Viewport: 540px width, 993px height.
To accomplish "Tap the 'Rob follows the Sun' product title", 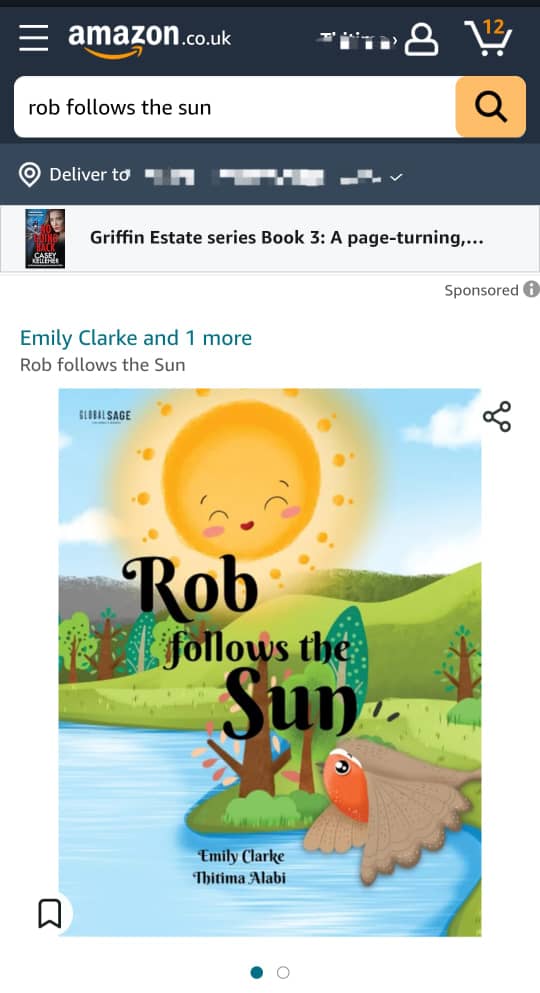I will click(103, 365).
